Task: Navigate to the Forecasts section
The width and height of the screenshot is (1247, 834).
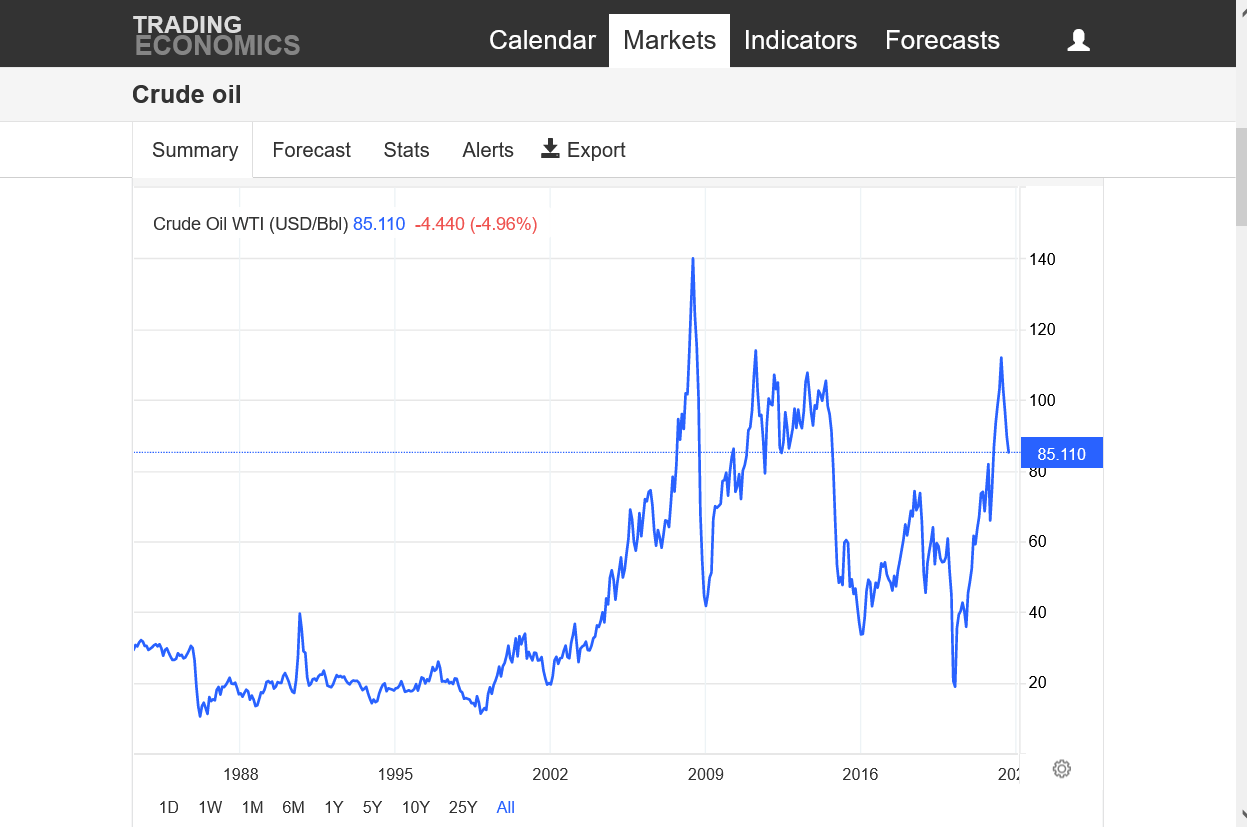Action: tap(942, 40)
